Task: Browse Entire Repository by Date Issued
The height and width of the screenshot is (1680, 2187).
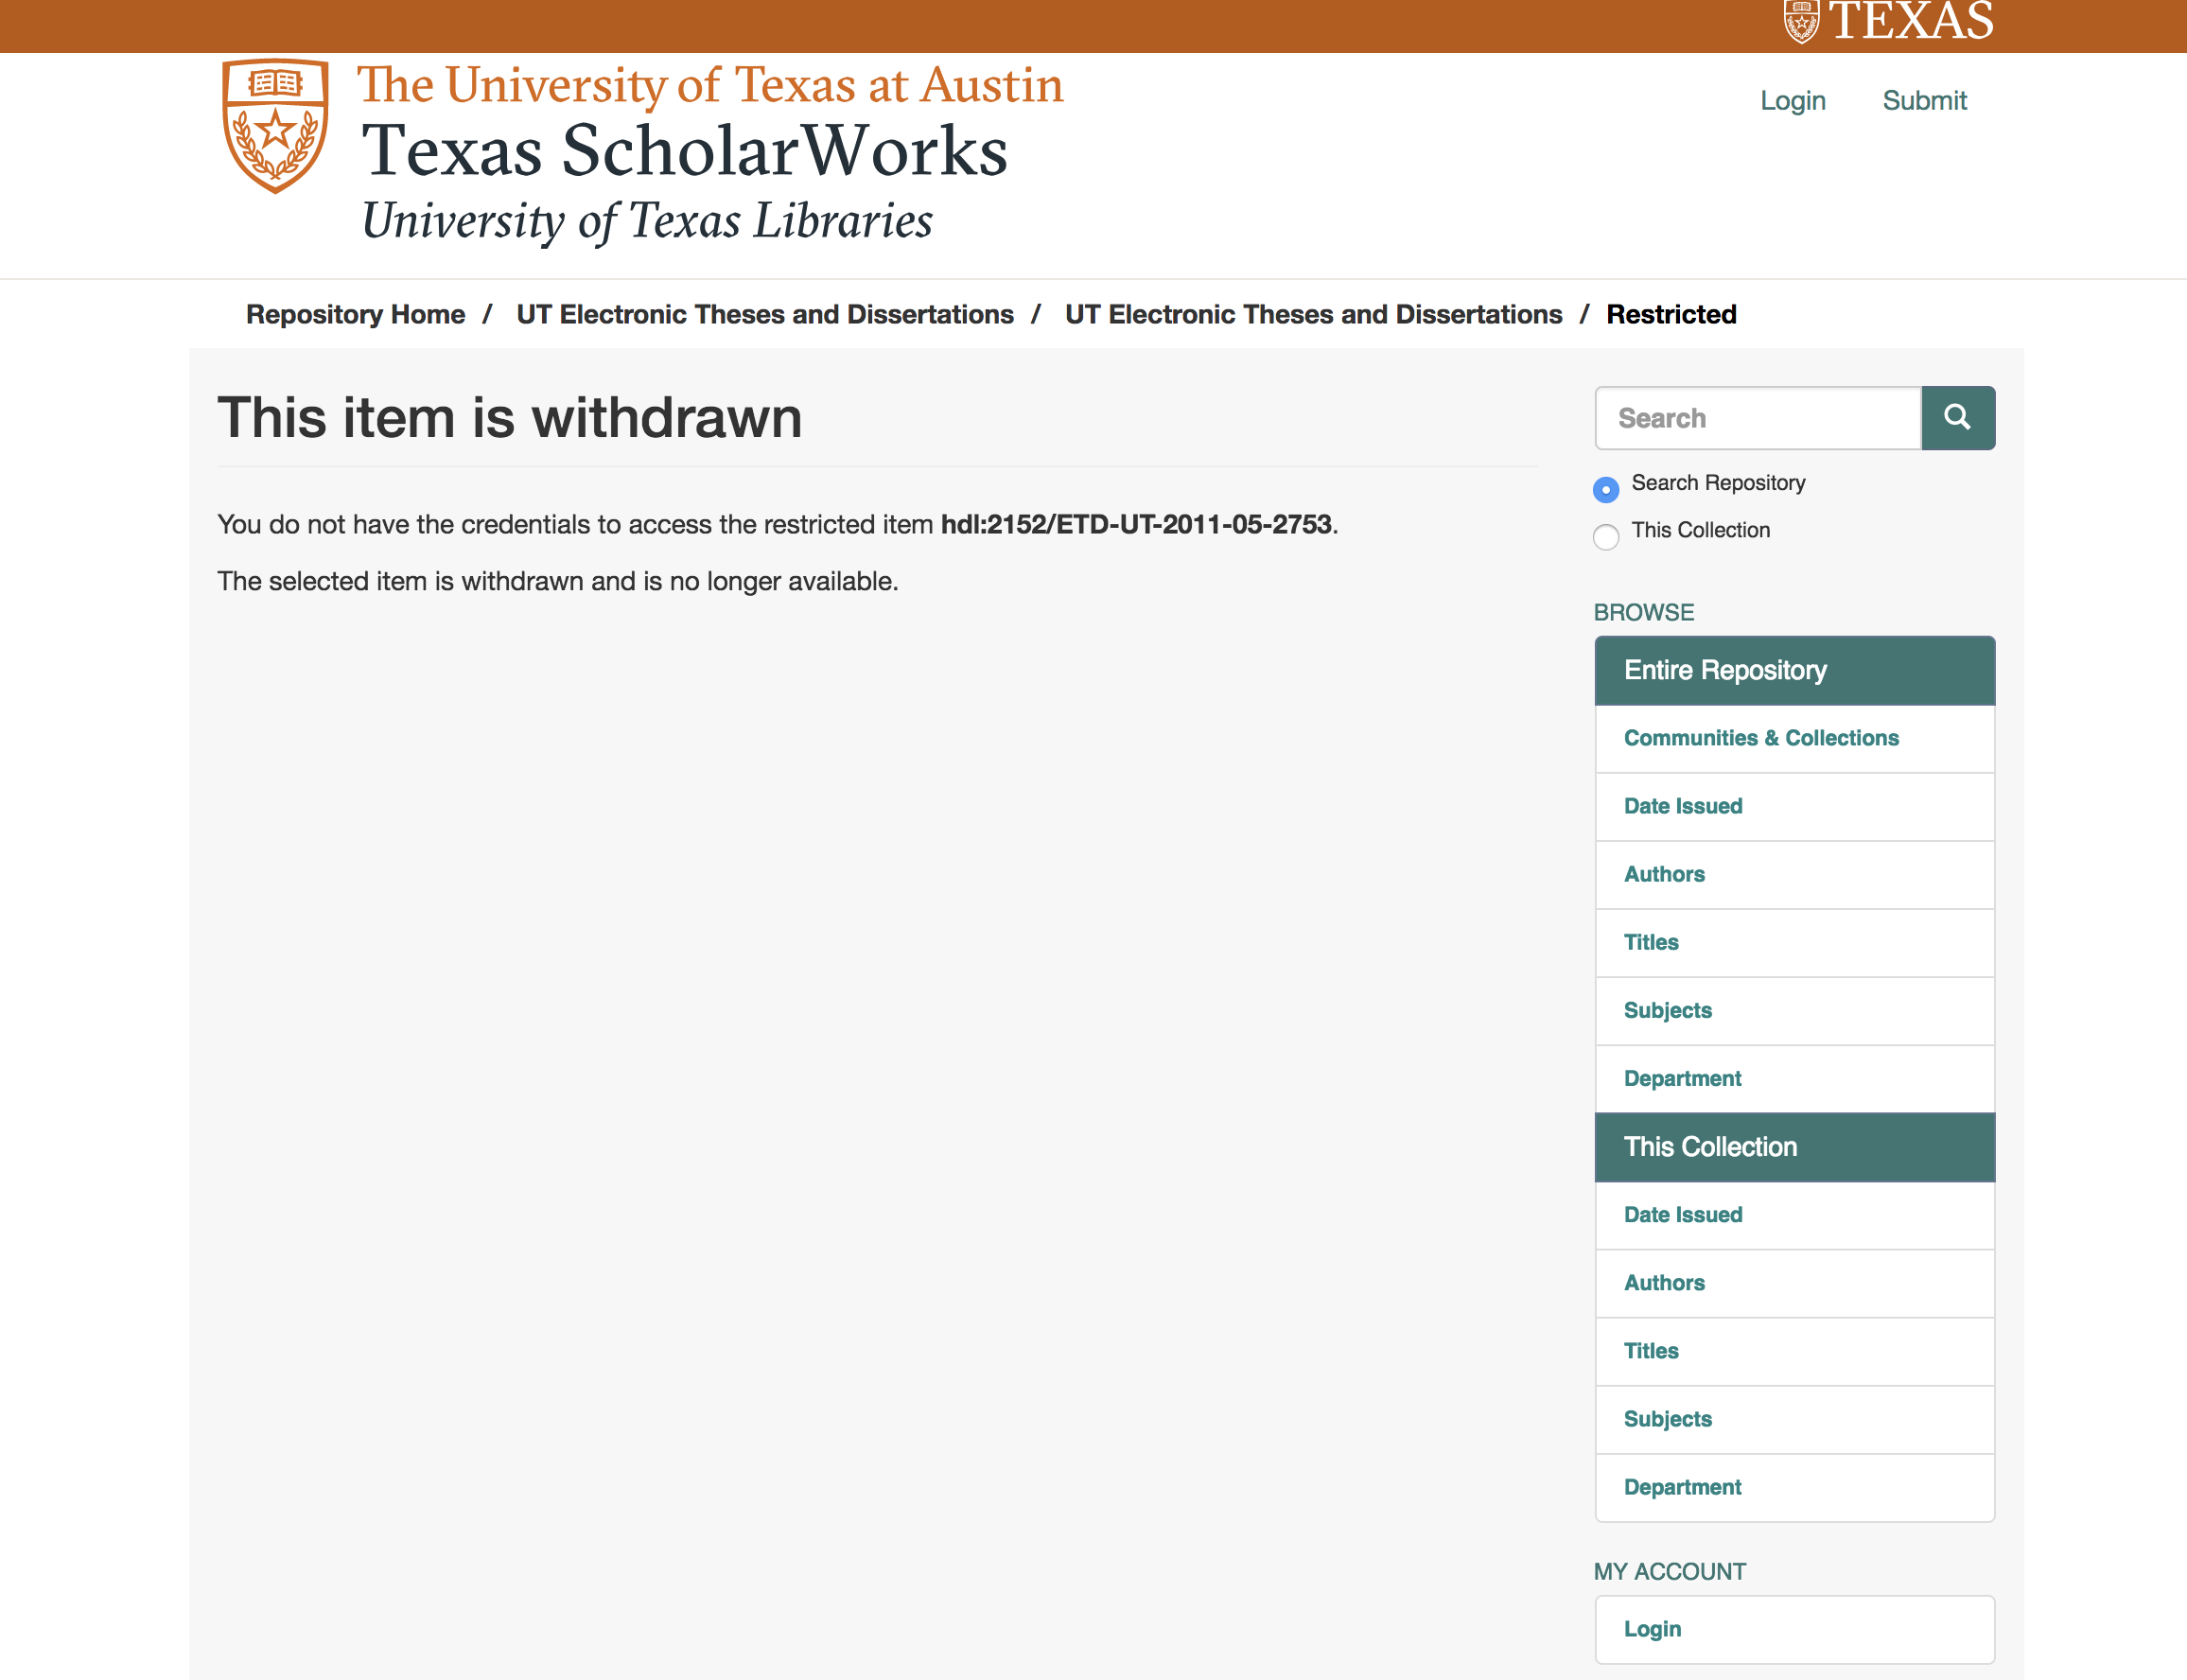Action: [1682, 806]
